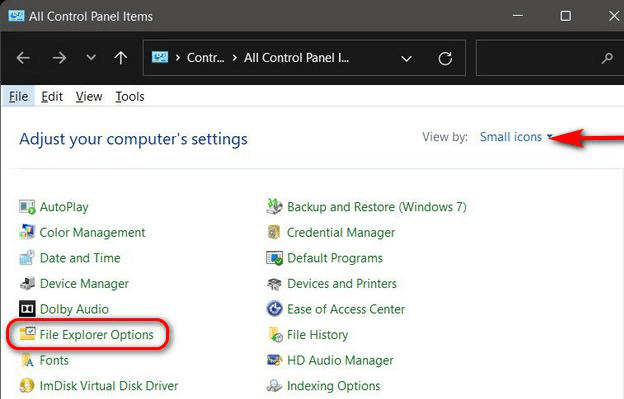This screenshot has width=624, height=399.
Task: Open File Explorer Options link
Action: (96, 335)
